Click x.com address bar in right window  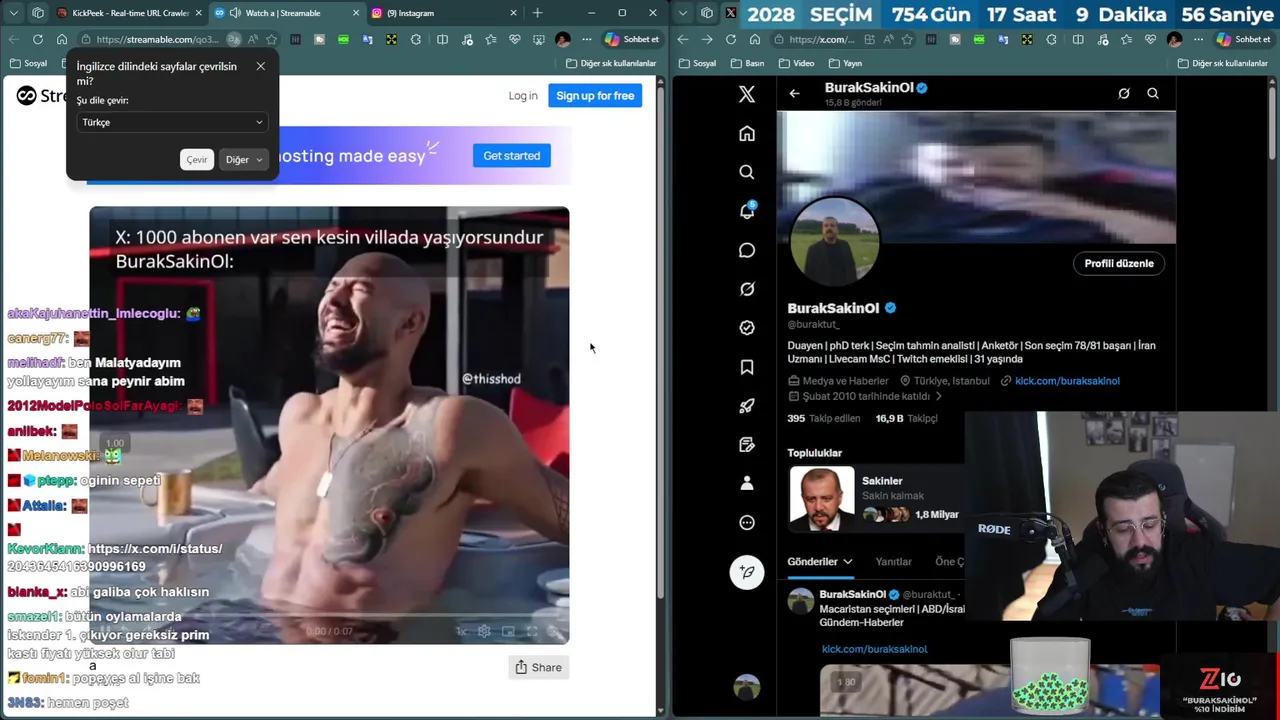pos(821,39)
